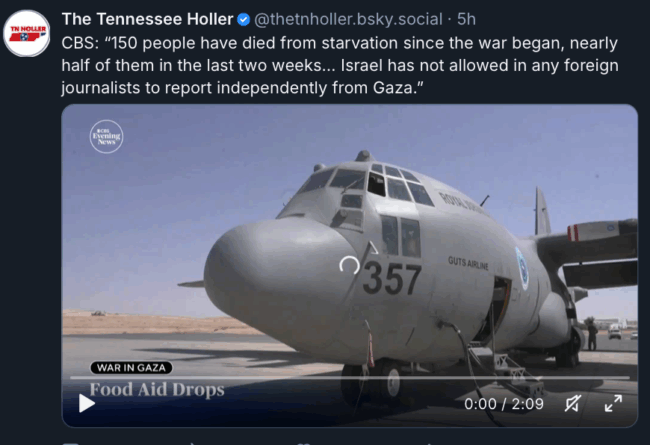The width and height of the screenshot is (650, 445).
Task: Expand the video to fullscreen
Action: (x=613, y=404)
